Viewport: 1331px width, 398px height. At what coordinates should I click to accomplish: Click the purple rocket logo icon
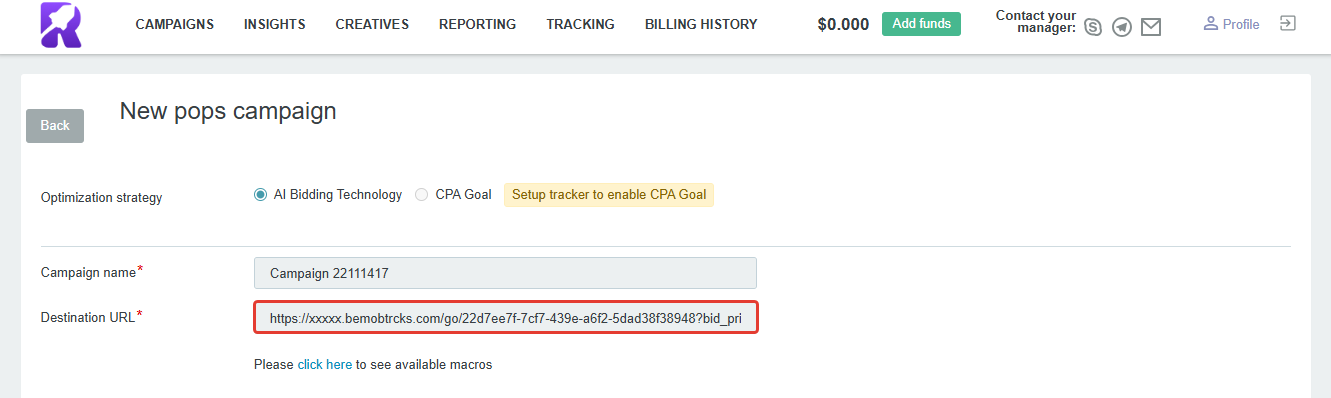tap(62, 25)
